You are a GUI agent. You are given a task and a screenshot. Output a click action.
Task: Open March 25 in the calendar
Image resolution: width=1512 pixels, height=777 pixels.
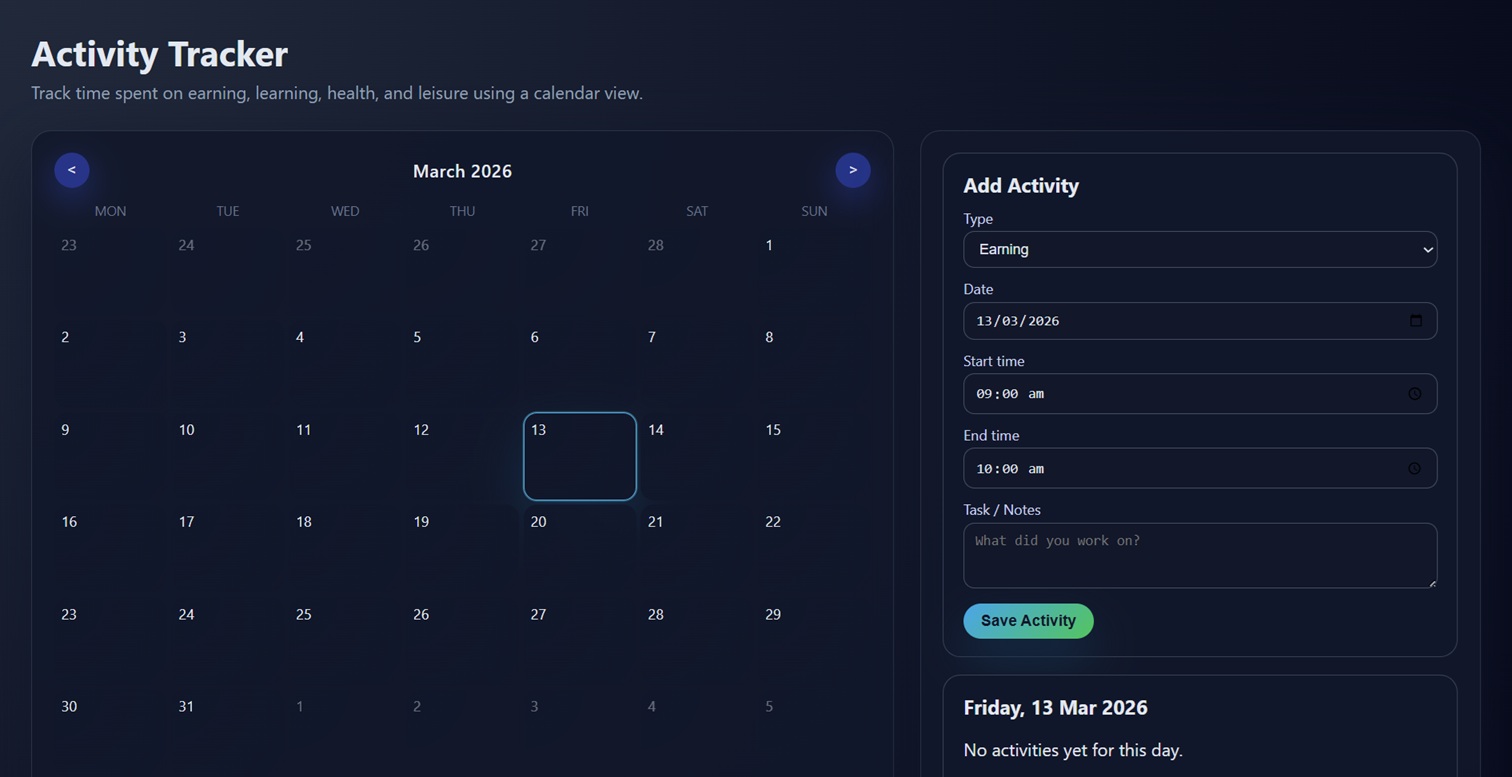(345, 640)
